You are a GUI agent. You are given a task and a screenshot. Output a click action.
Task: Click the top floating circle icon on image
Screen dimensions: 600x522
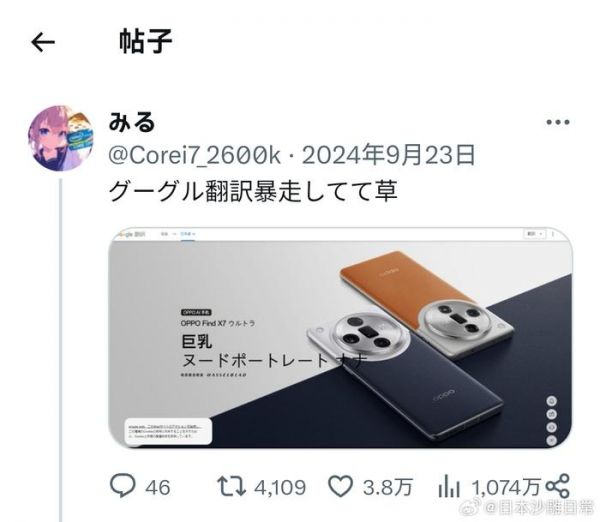(x=551, y=401)
